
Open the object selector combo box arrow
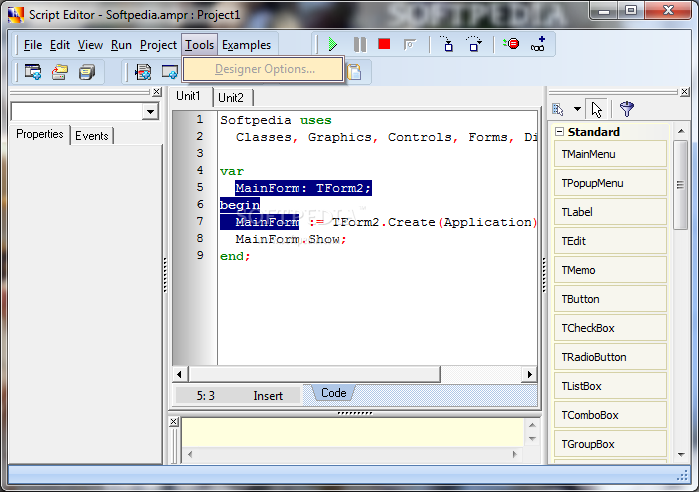(x=151, y=111)
